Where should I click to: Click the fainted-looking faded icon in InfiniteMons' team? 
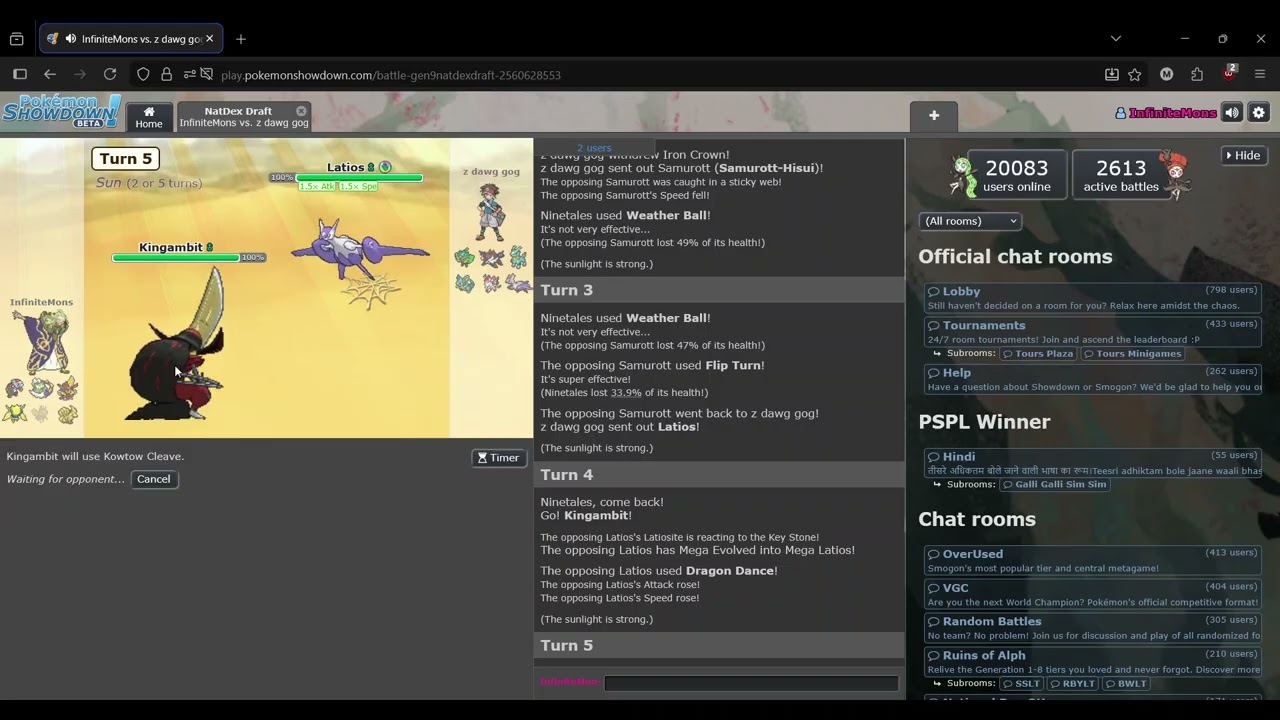click(41, 412)
